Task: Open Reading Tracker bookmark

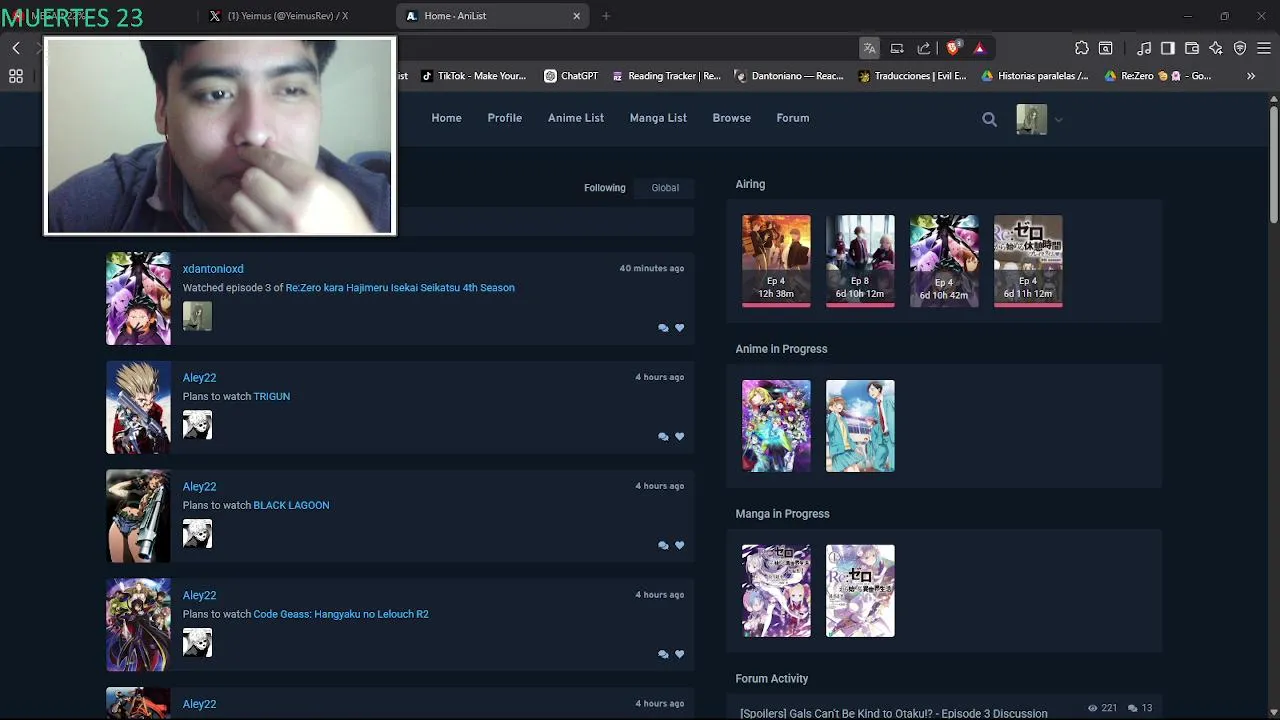Action: click(x=666, y=76)
